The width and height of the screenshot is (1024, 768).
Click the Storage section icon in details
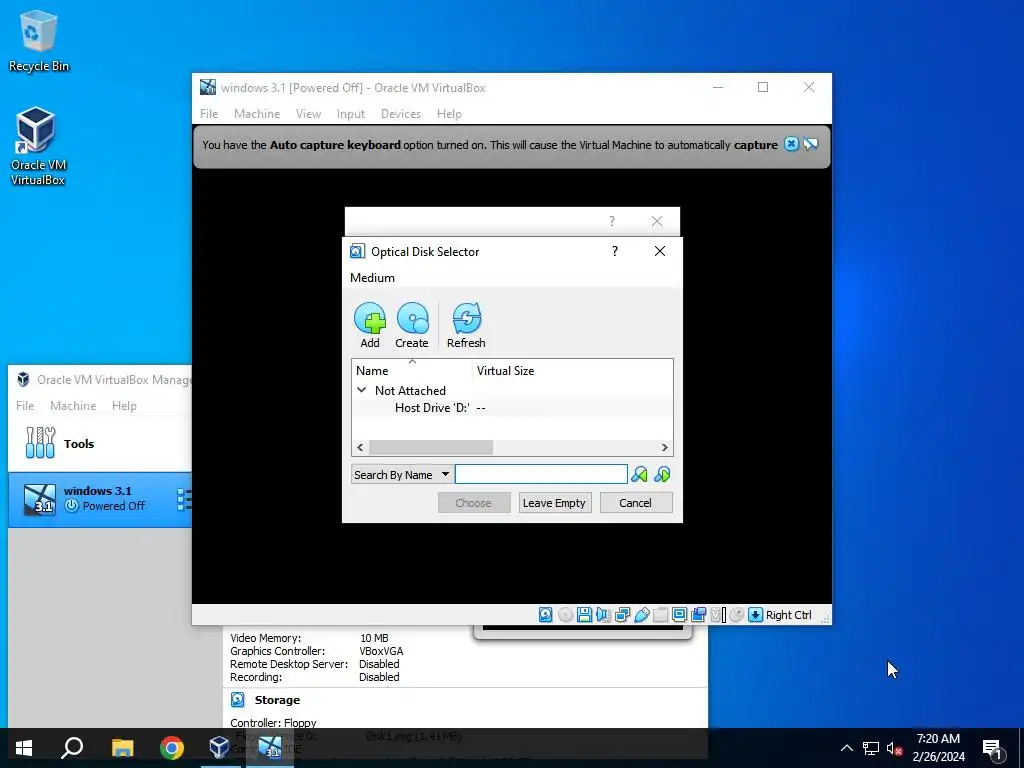[238, 700]
